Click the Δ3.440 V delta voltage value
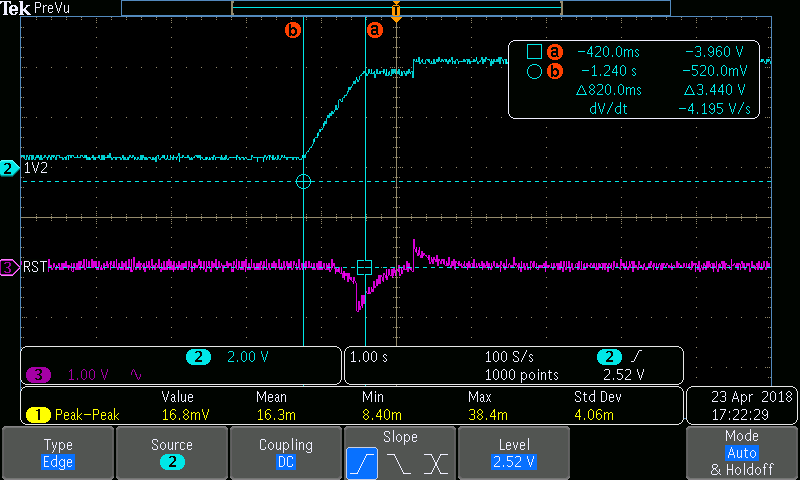The height and width of the screenshot is (480, 800). [x=714, y=90]
